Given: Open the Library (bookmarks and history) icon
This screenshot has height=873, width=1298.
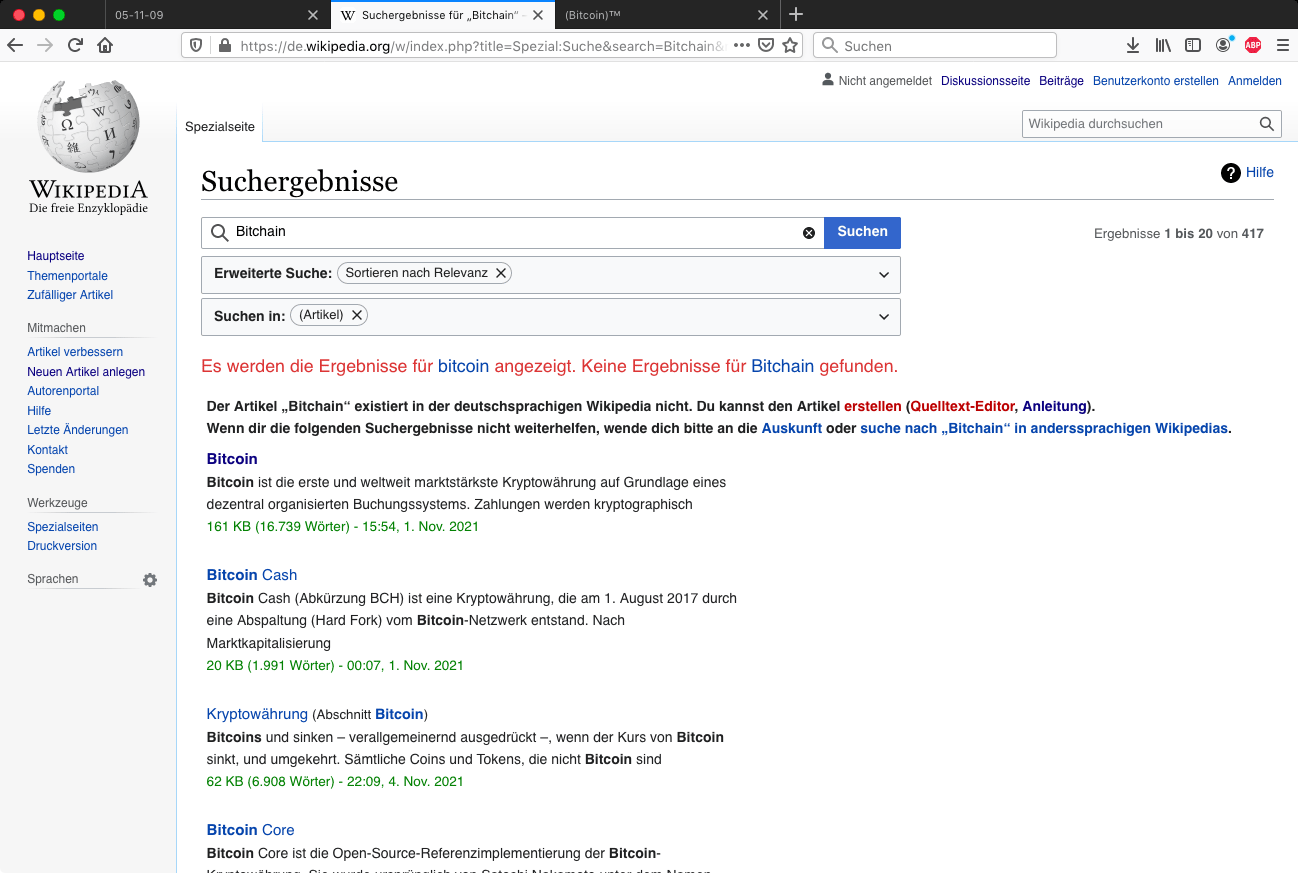Looking at the screenshot, I should tap(1162, 45).
